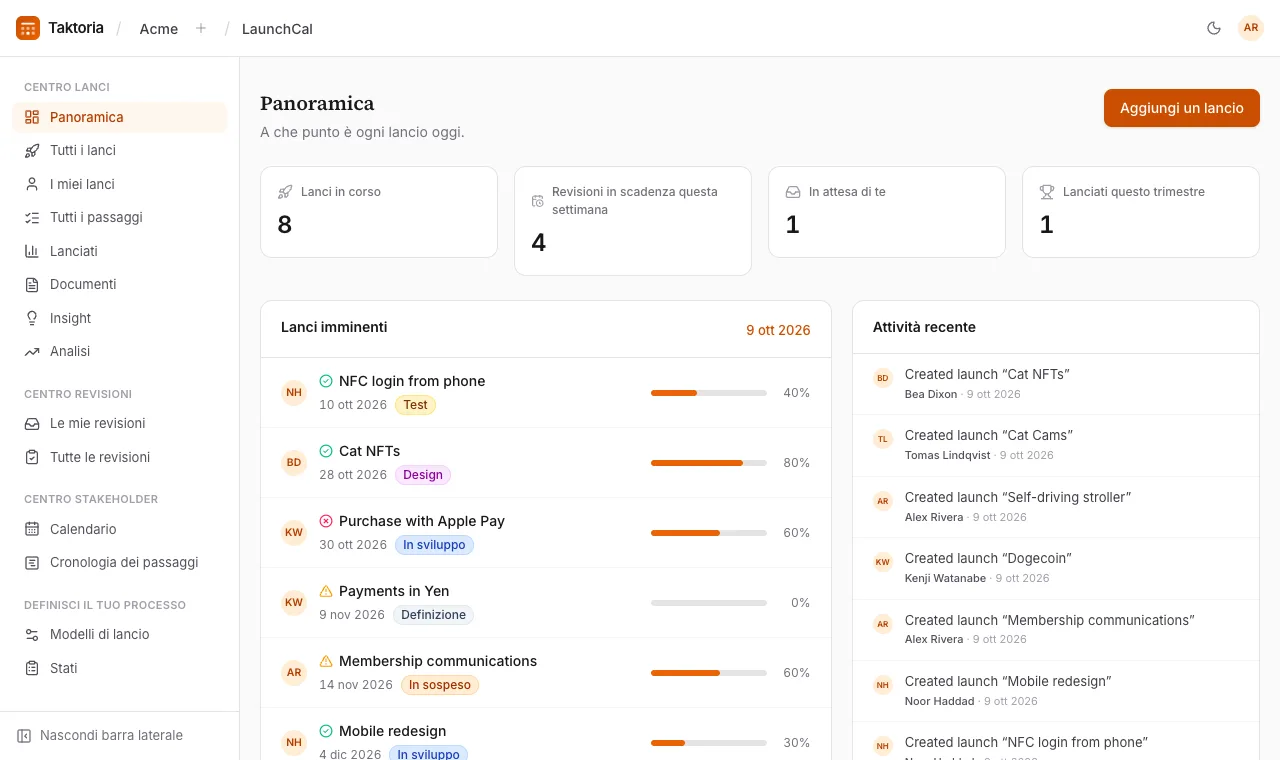Click the trend line icon for Analisi
This screenshot has height=760, width=1280.
point(32,351)
